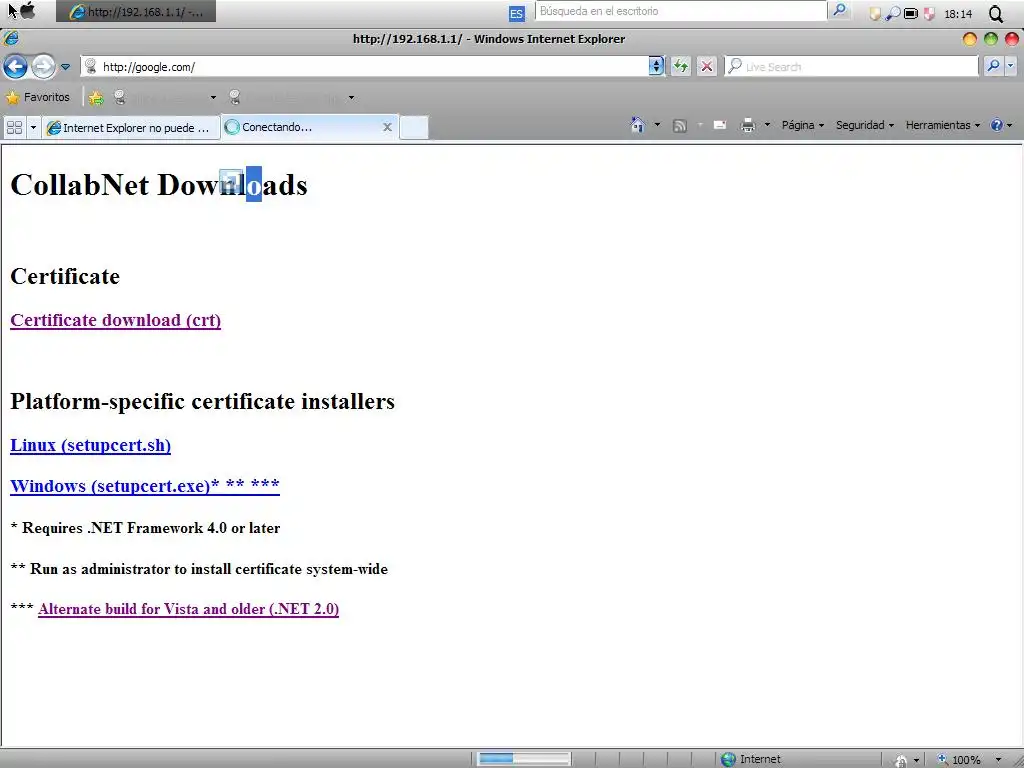Close the Conectando tab with its X
Image resolution: width=1024 pixels, height=768 pixels.
387,127
